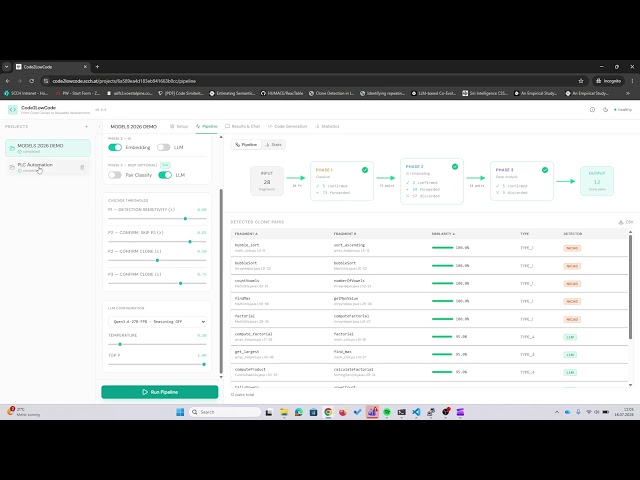Open the Chrome three-dot menu

tap(632, 81)
